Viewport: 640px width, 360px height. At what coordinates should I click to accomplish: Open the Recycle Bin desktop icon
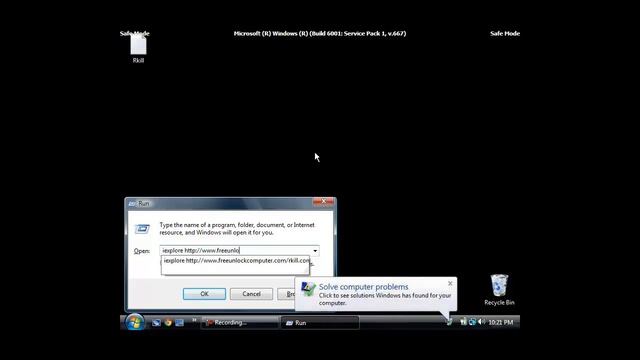coord(499,289)
